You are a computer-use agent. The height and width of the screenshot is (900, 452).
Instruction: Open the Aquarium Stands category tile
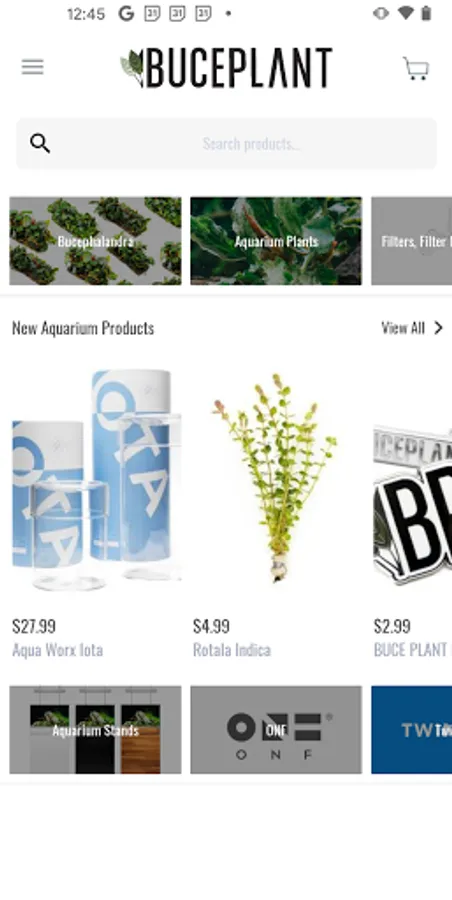point(95,730)
